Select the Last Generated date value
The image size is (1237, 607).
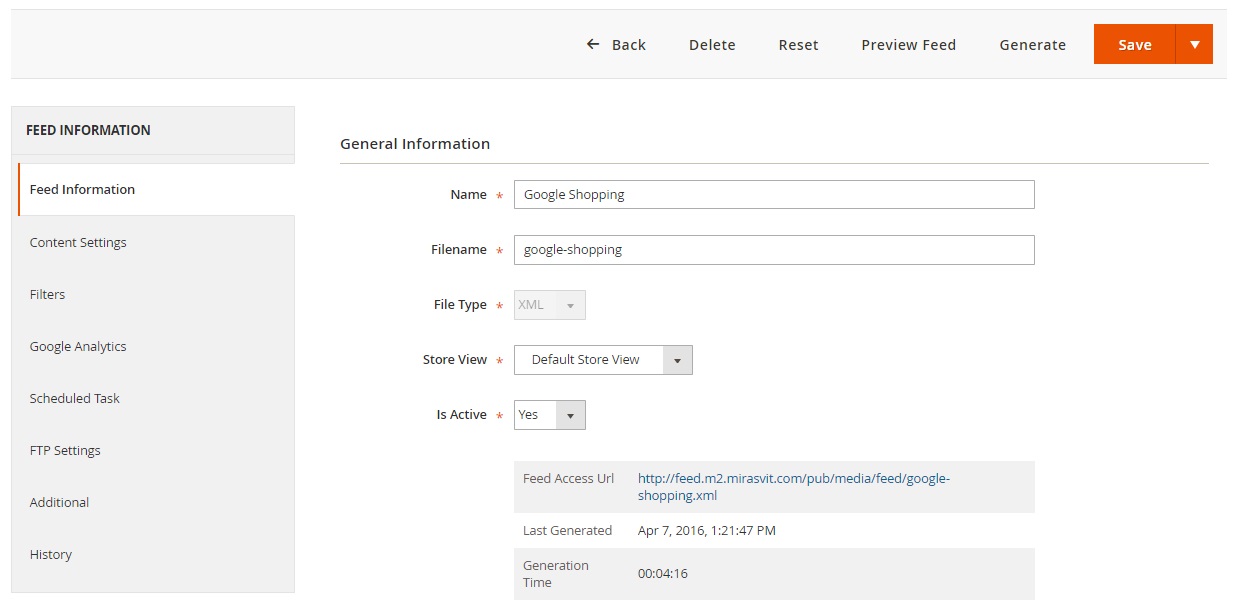(x=707, y=531)
